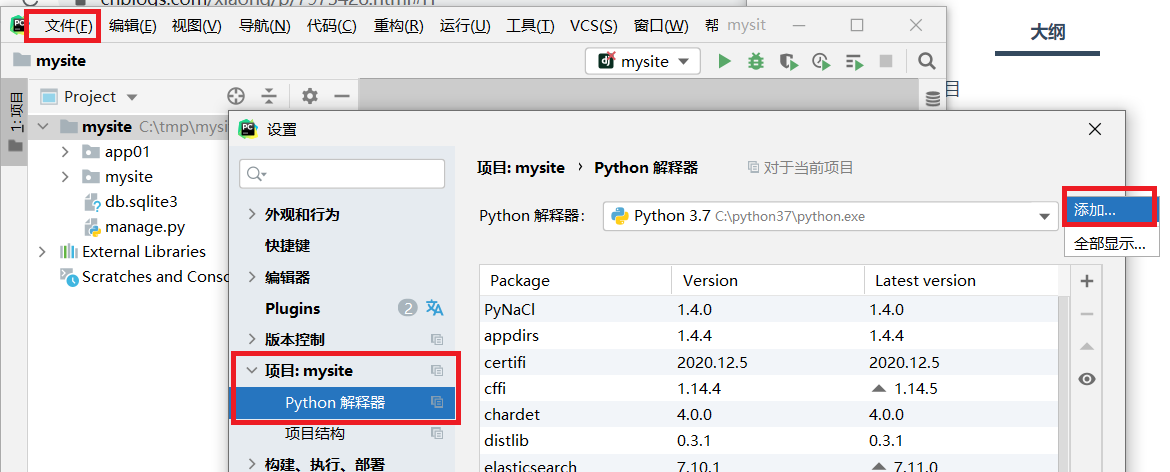Viewport: 1170px width, 472px height.
Task: Open the VCS(S) menu
Action: point(593,25)
